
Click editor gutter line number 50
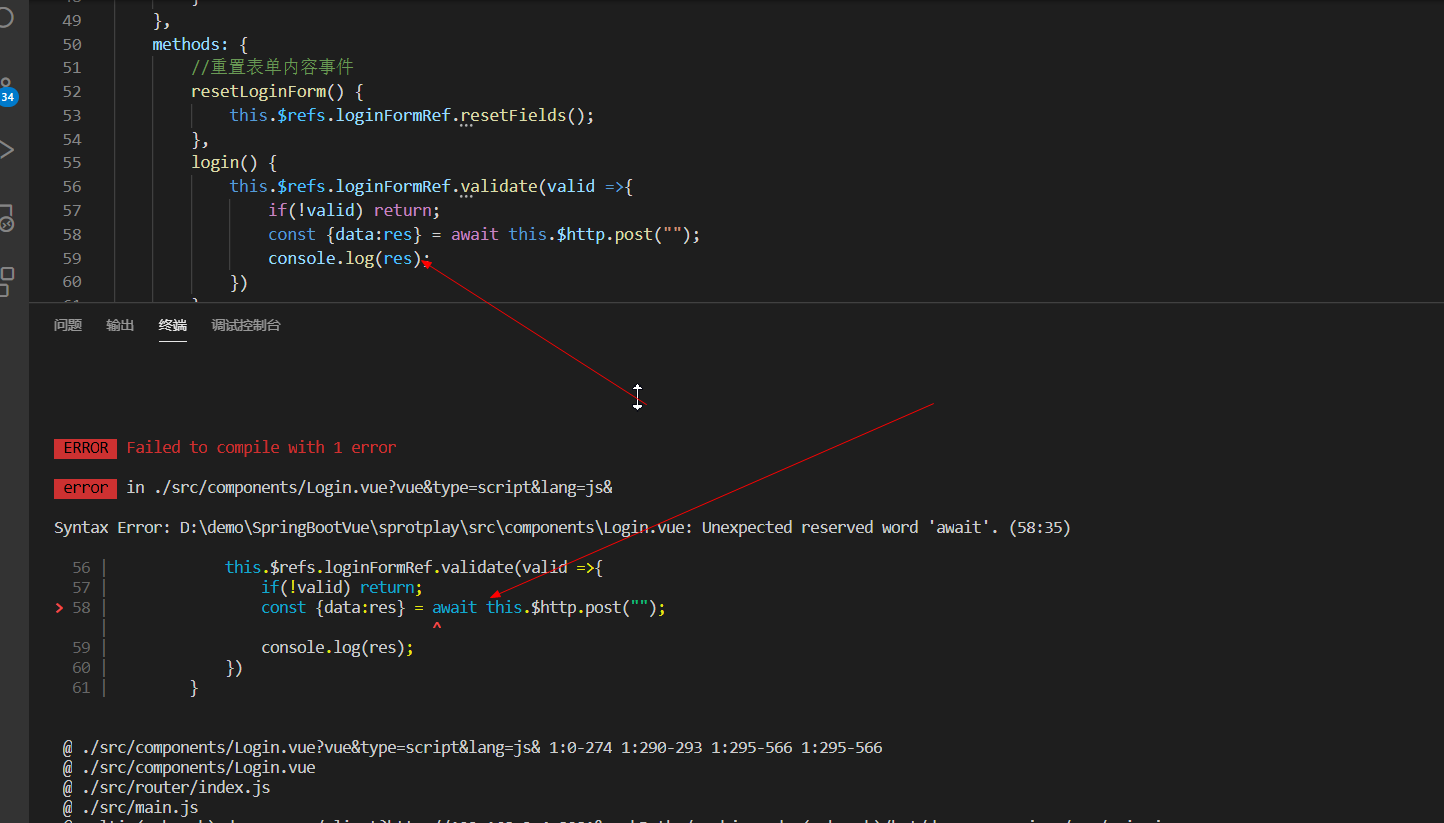tap(71, 44)
